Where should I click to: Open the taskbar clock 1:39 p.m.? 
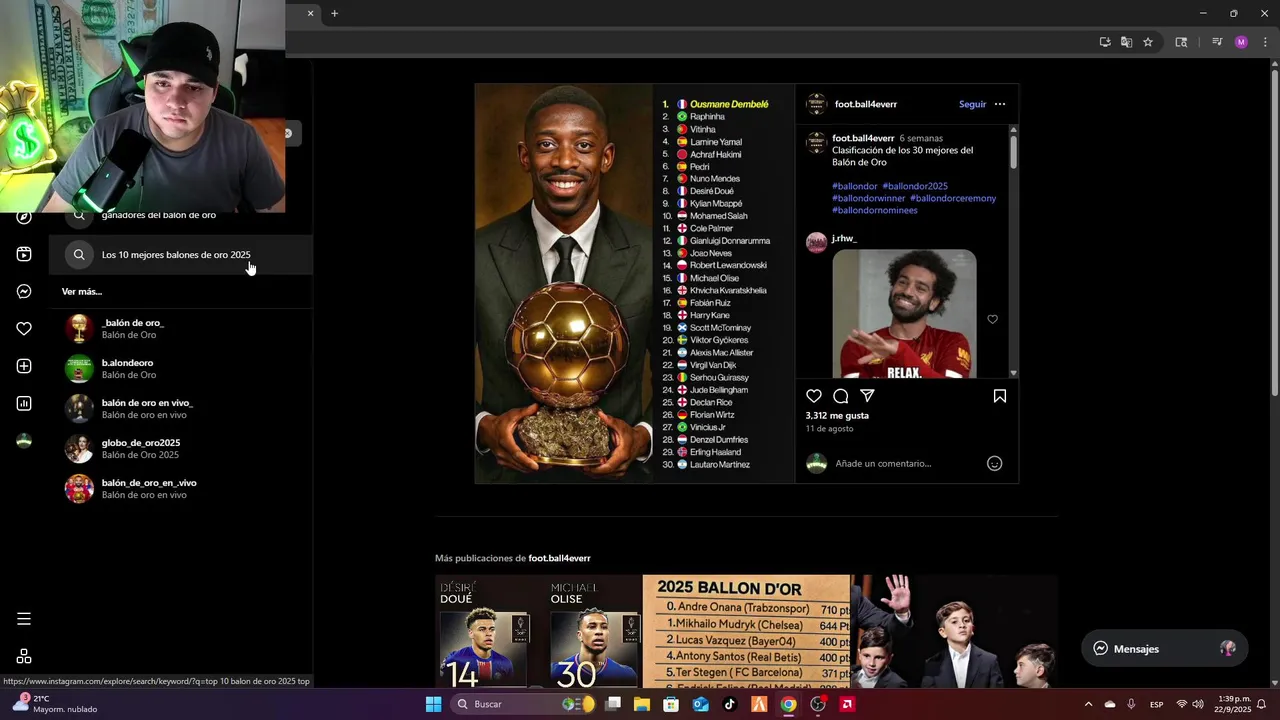(x=1234, y=704)
